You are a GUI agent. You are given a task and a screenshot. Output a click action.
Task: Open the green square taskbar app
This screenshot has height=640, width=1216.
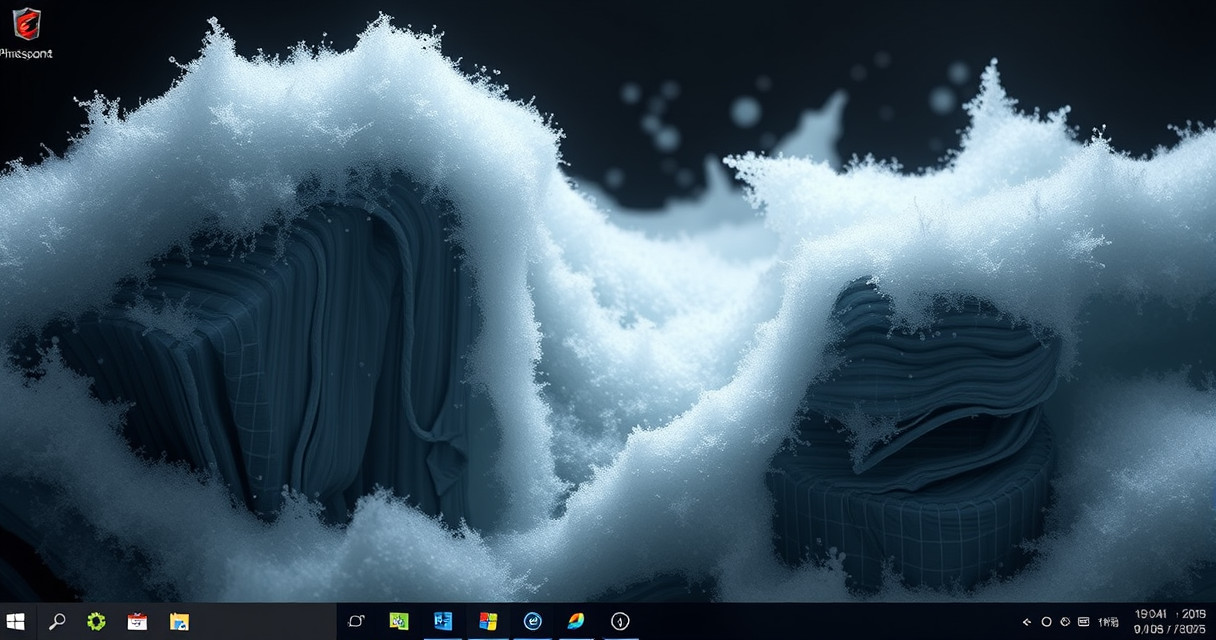(x=399, y=621)
